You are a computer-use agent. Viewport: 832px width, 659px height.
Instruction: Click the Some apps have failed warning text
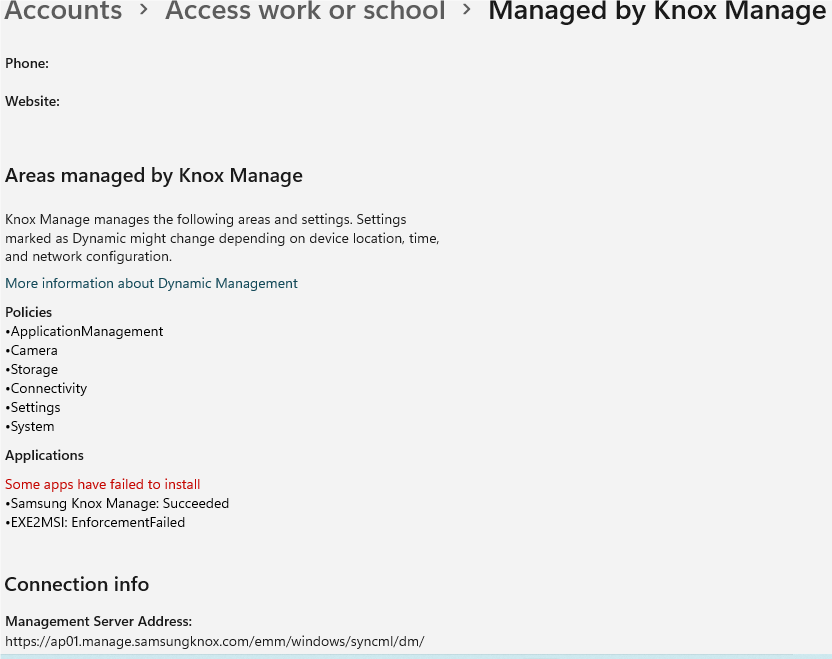point(102,484)
